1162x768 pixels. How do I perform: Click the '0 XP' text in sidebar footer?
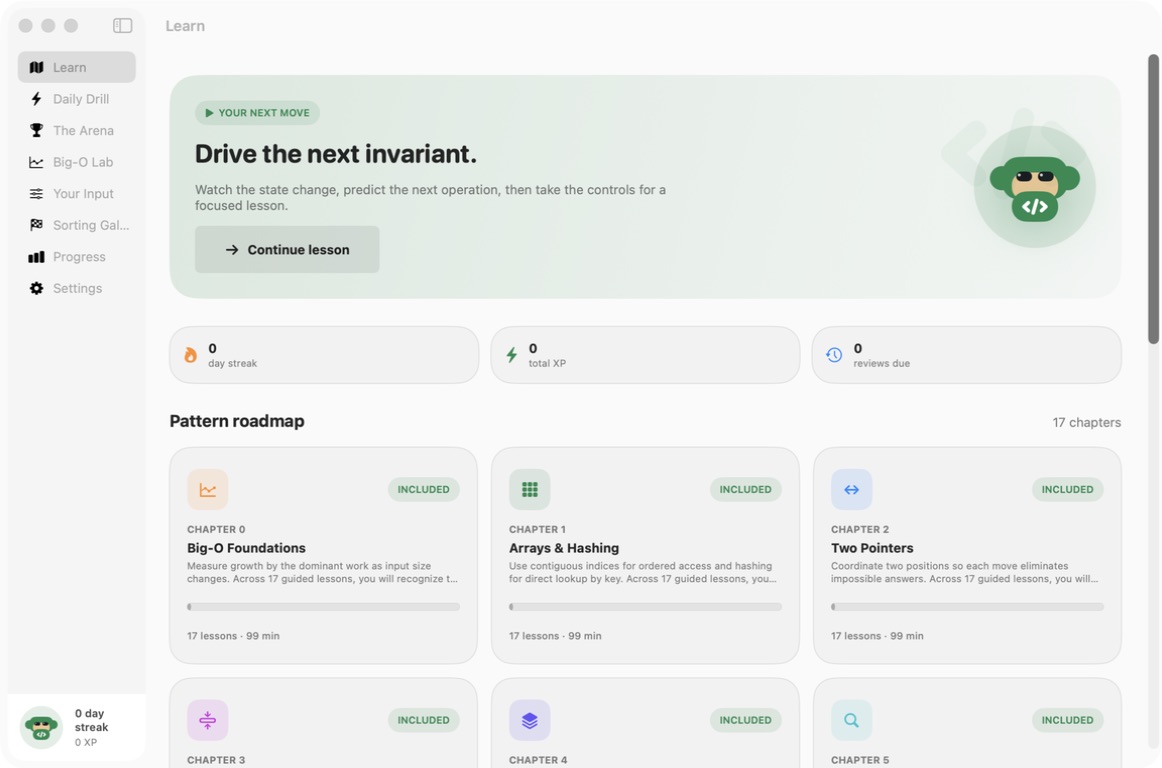[x=86, y=742]
